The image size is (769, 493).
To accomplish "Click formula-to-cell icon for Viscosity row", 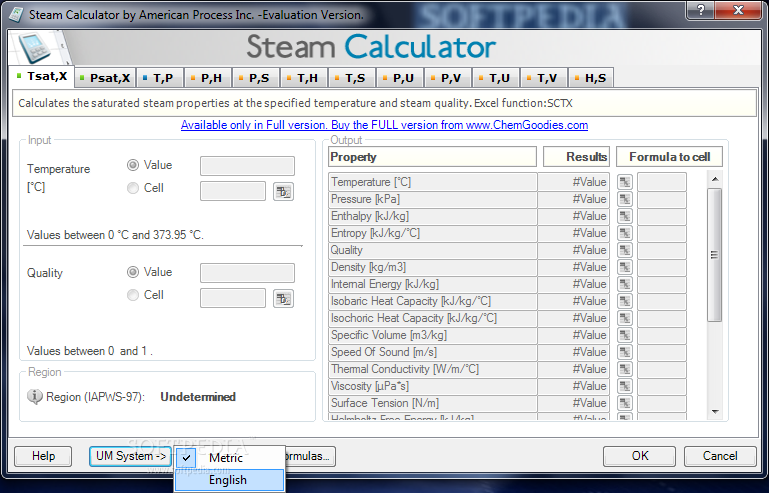I will click(x=625, y=386).
